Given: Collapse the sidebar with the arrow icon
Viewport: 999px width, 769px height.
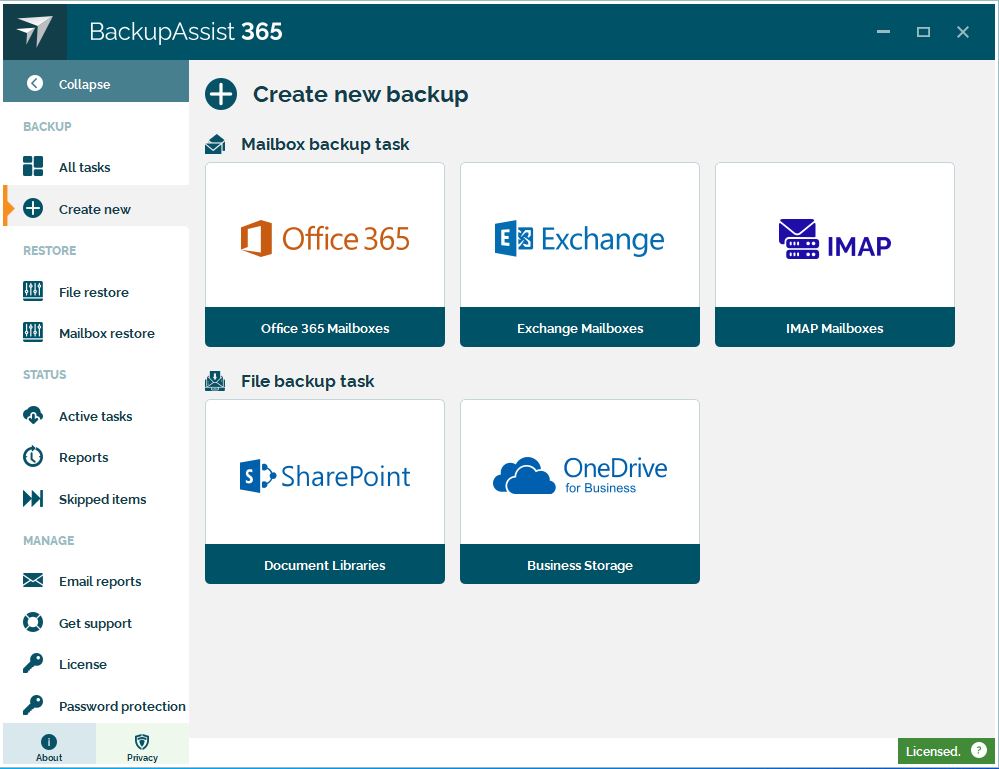Looking at the screenshot, I should tap(35, 83).
